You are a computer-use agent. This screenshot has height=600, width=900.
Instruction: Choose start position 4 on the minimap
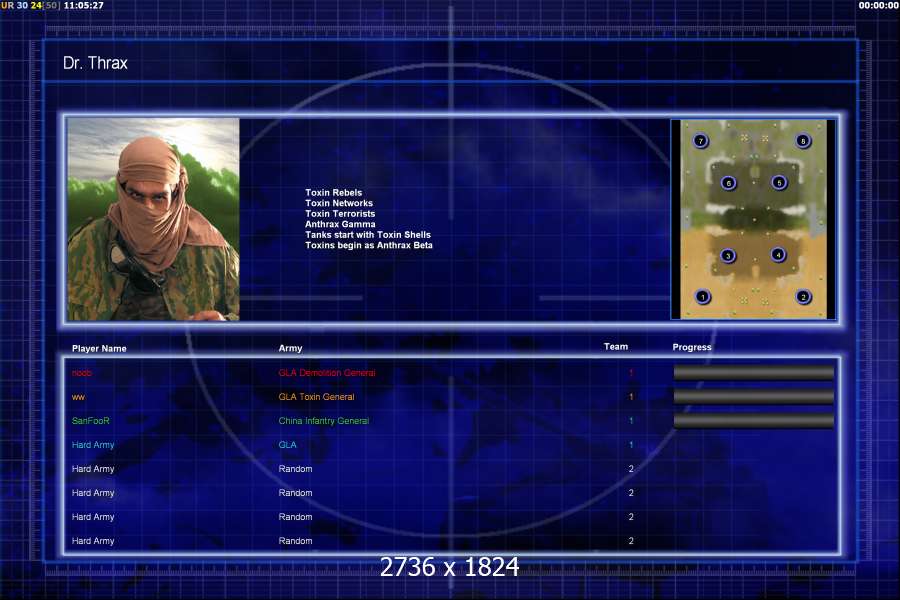pos(778,254)
